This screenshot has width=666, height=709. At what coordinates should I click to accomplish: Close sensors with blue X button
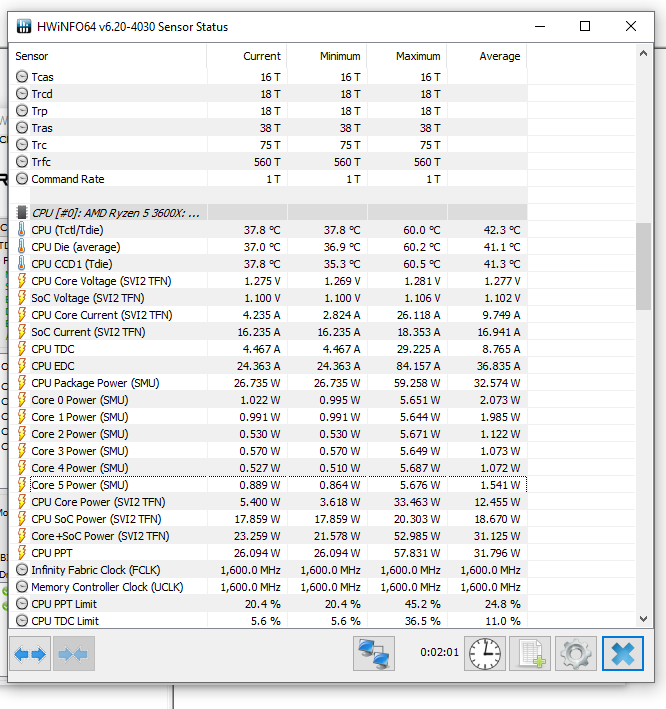pos(621,654)
